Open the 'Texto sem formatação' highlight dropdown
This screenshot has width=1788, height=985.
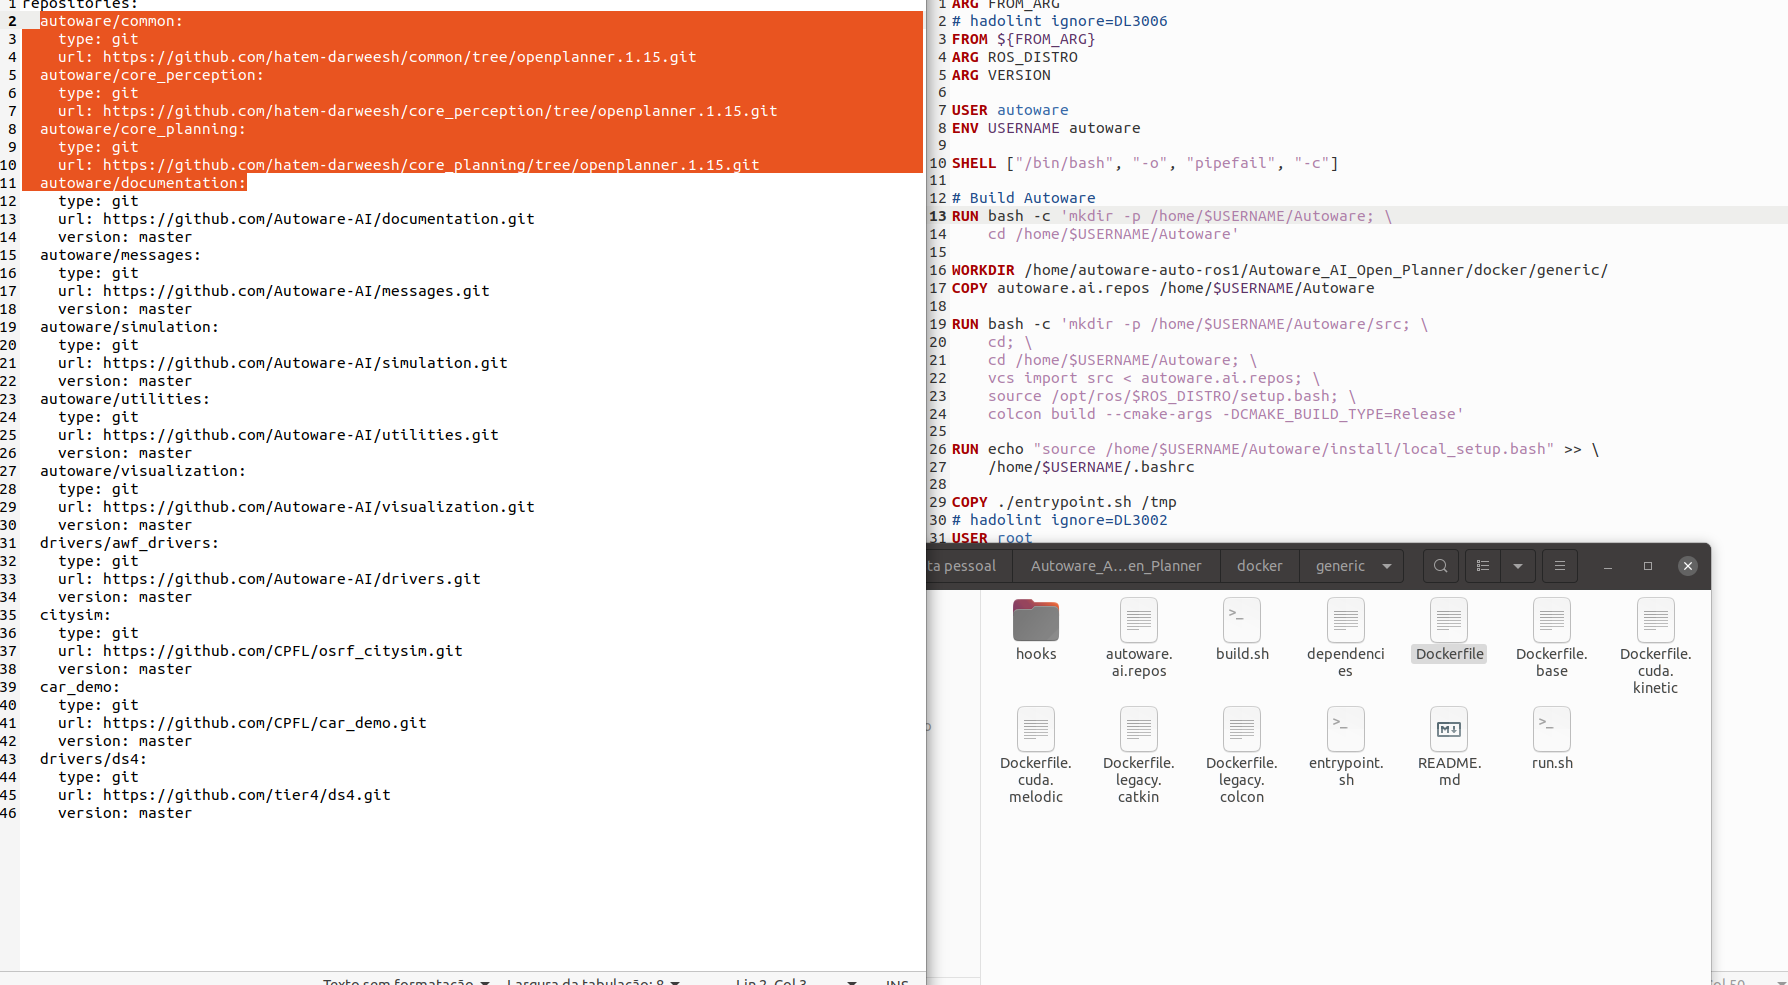(x=404, y=981)
